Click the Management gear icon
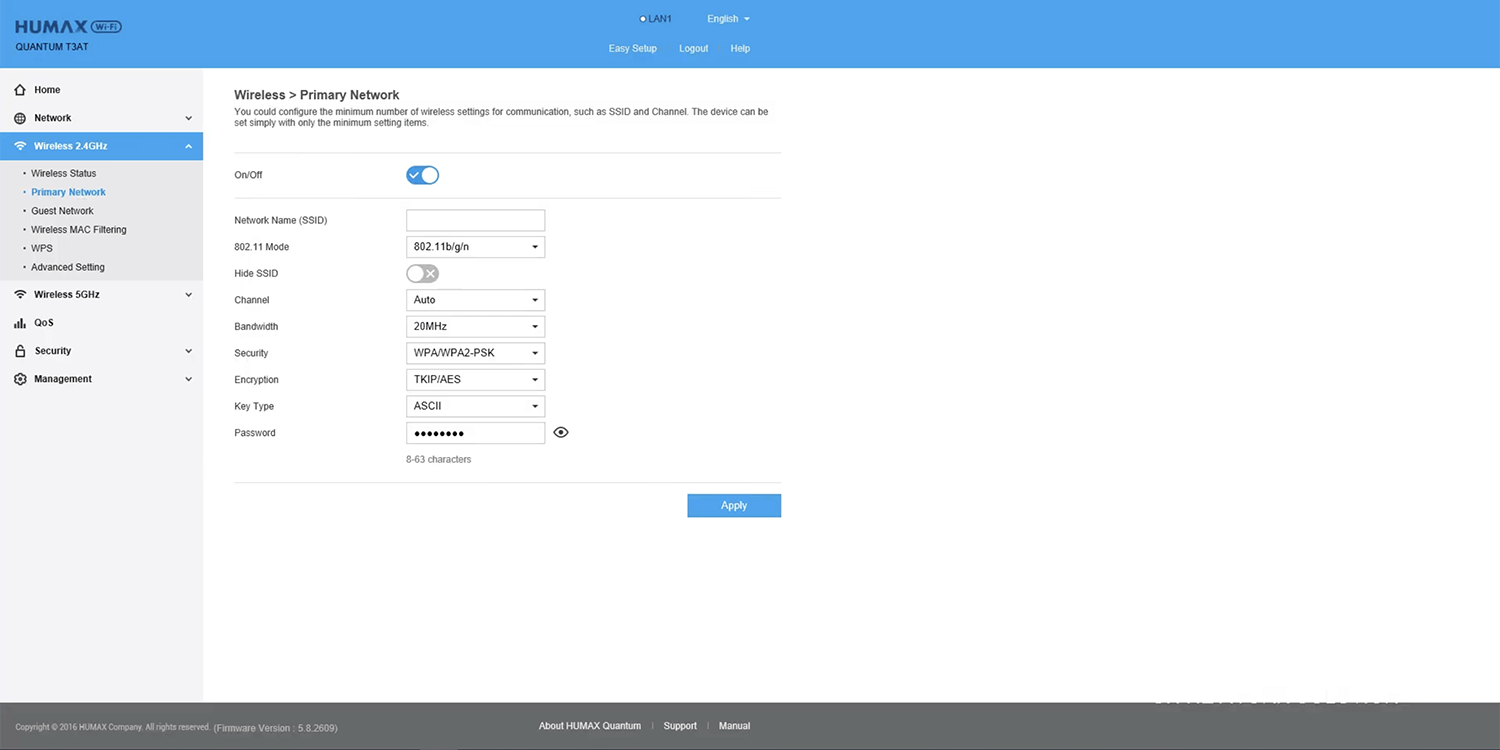Image resolution: width=1500 pixels, height=750 pixels. pyautogui.click(x=20, y=379)
